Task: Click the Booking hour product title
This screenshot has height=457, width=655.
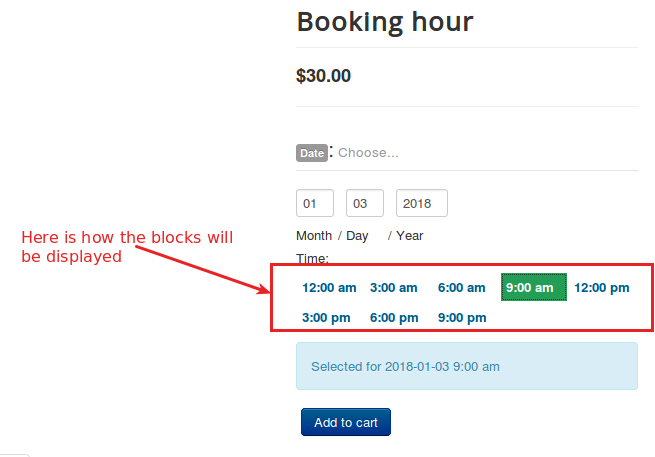Action: (385, 22)
